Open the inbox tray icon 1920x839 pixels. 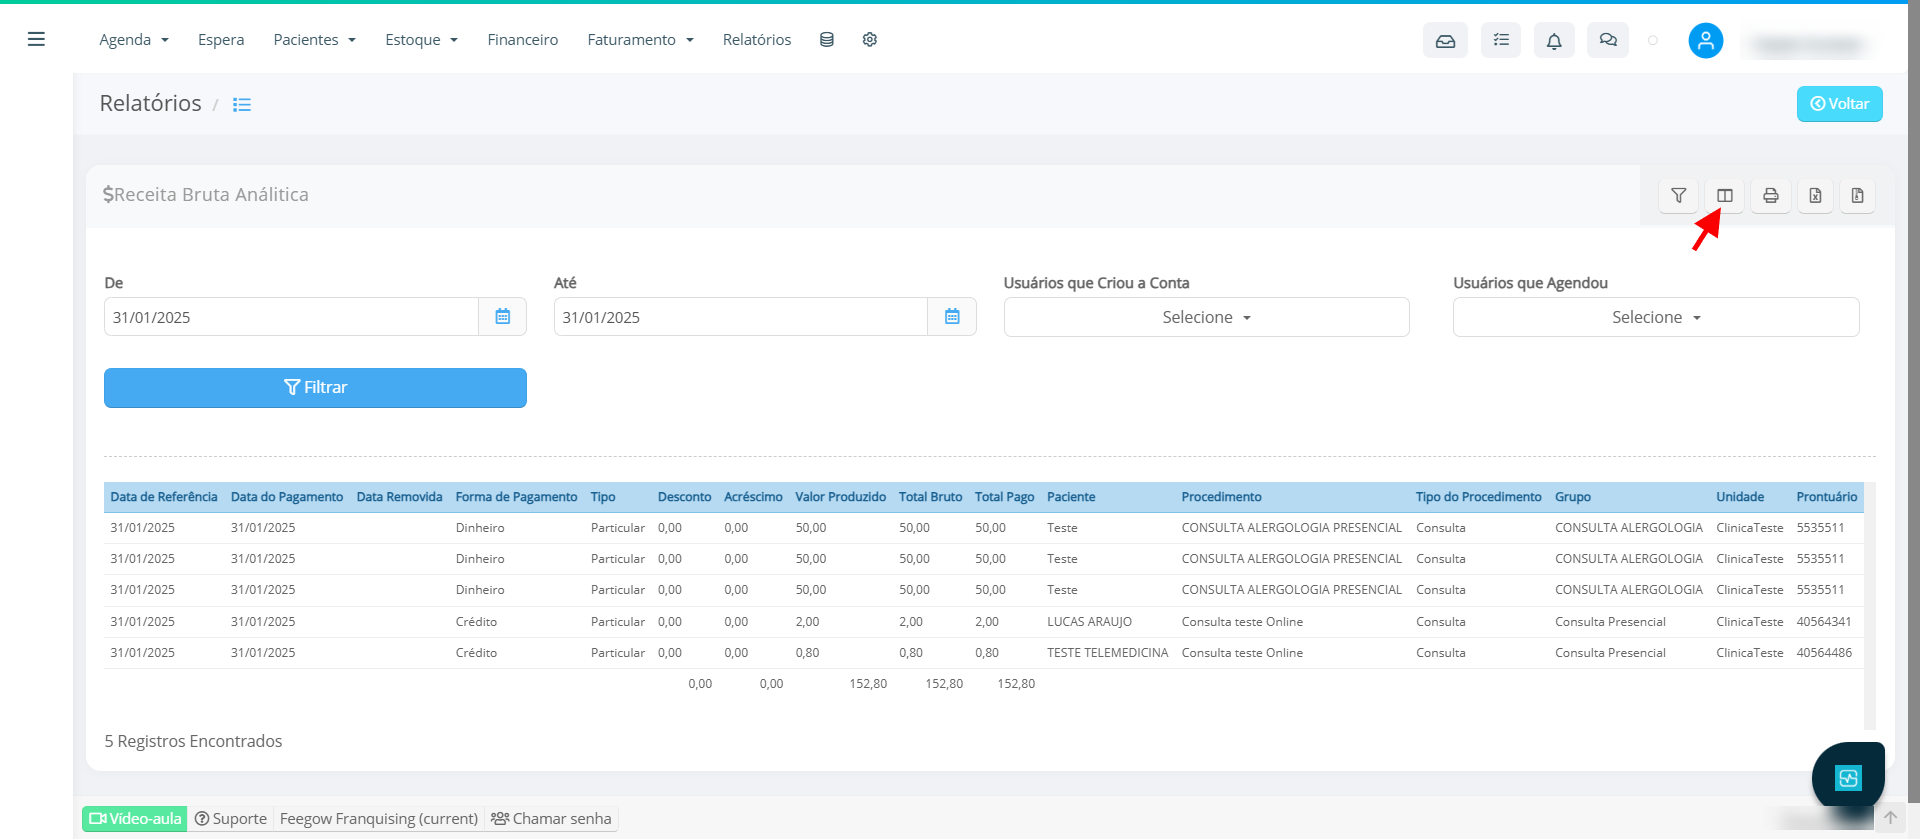click(1445, 40)
